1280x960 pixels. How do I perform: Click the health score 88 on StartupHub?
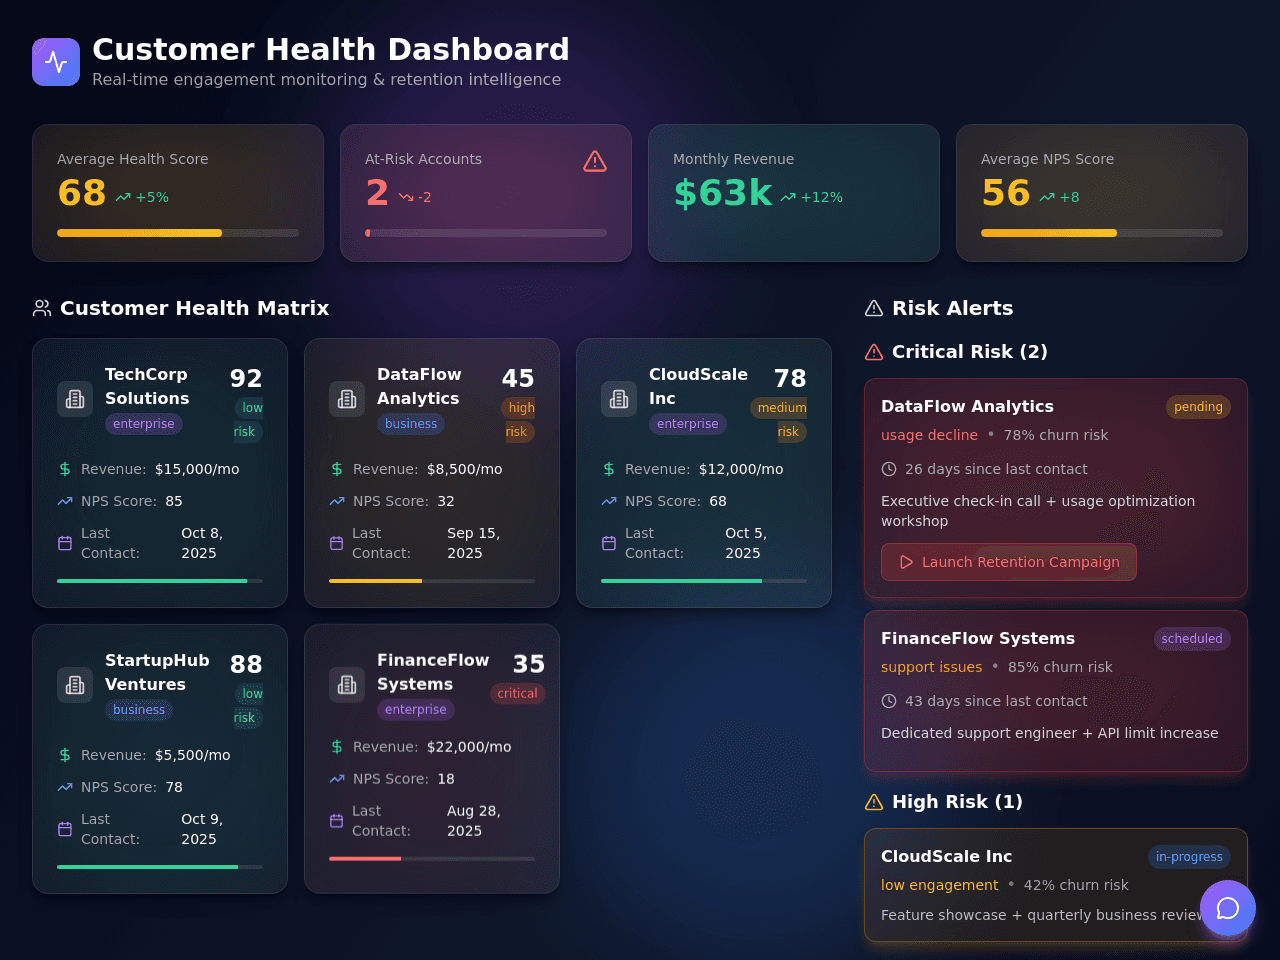246,665
